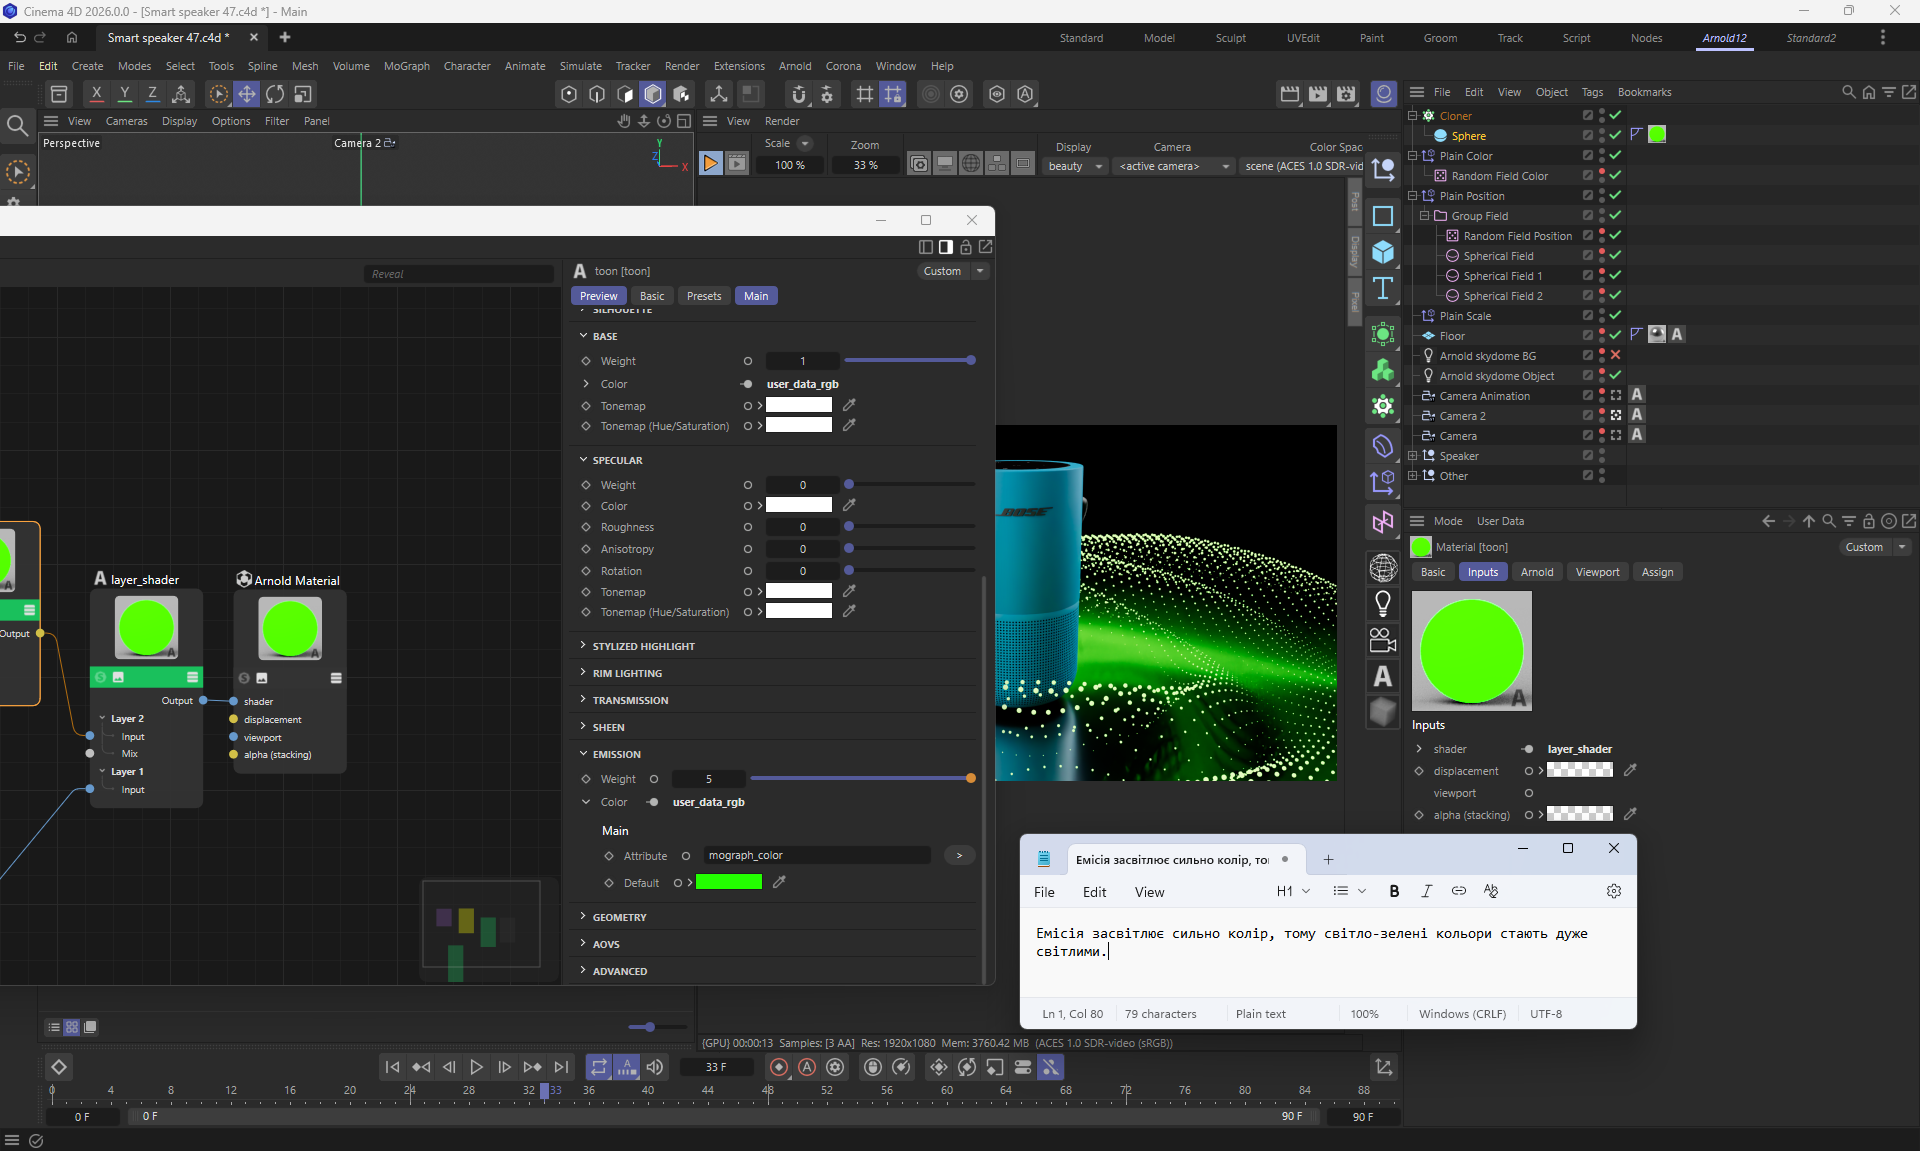Toggle Bold formatting in Notepad

tap(1394, 891)
